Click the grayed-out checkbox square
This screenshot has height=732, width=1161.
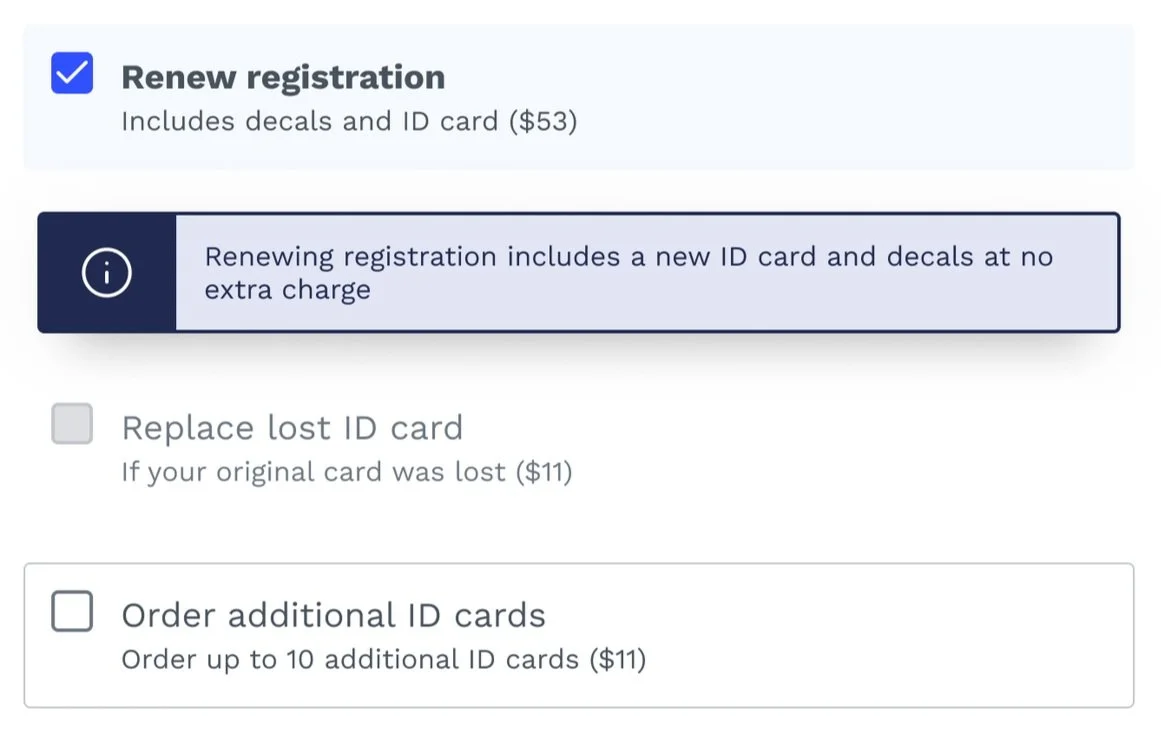[x=71, y=425]
